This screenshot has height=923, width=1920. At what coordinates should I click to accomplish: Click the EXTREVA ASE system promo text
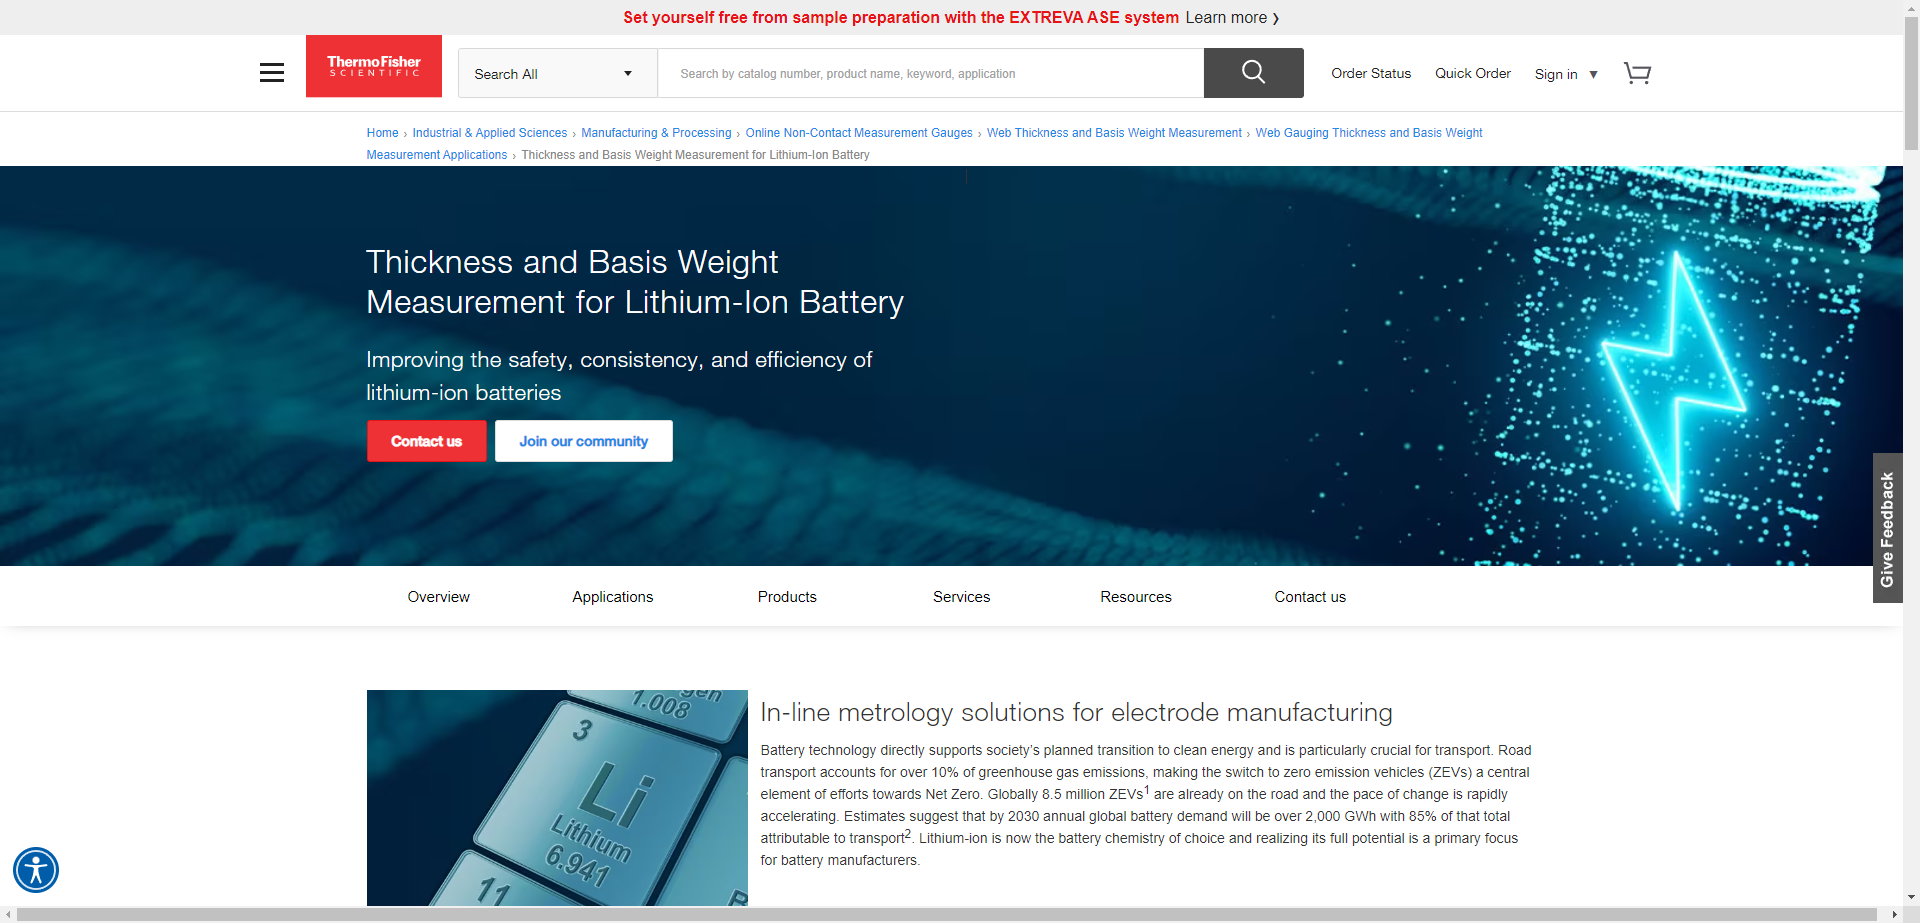pos(901,17)
